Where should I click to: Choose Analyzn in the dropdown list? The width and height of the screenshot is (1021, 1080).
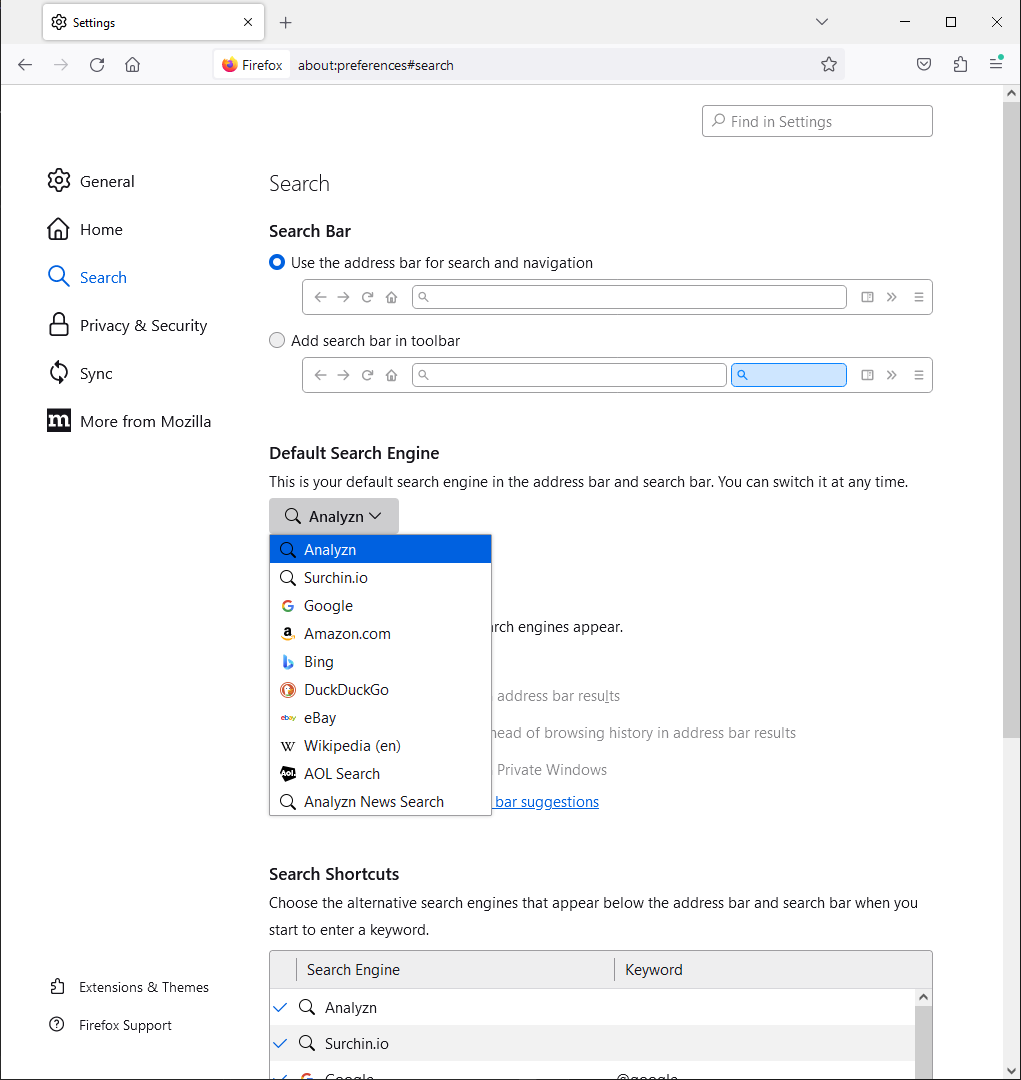(380, 550)
